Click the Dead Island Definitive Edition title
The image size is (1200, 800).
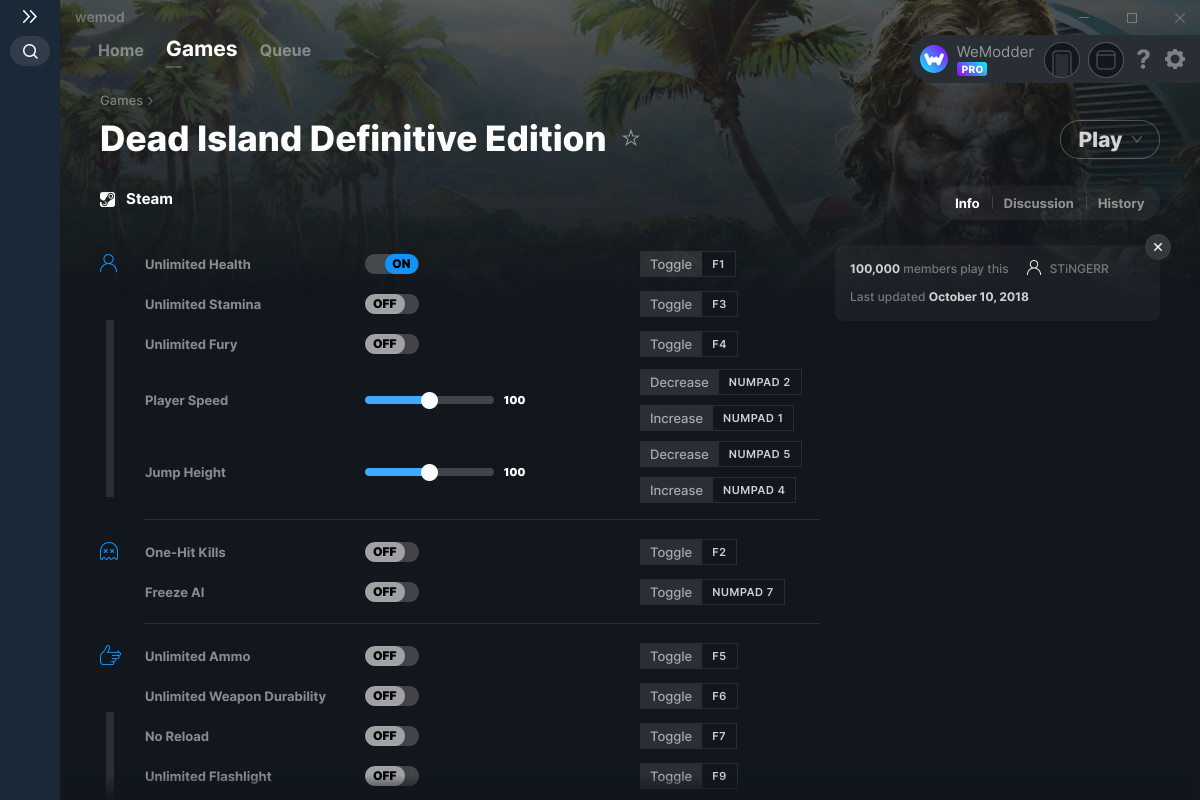[353, 138]
